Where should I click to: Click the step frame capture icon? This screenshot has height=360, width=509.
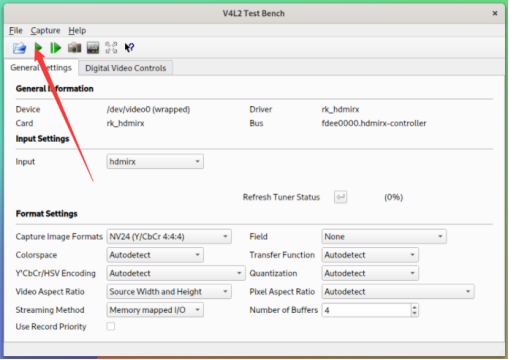click(56, 48)
